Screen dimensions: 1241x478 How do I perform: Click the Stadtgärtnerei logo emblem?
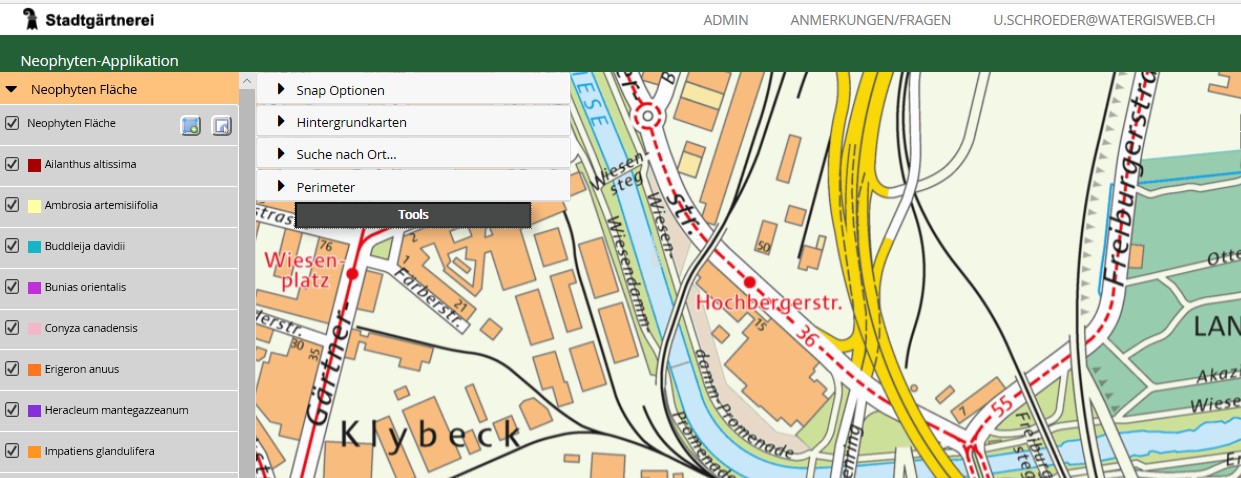pyautogui.click(x=31, y=18)
